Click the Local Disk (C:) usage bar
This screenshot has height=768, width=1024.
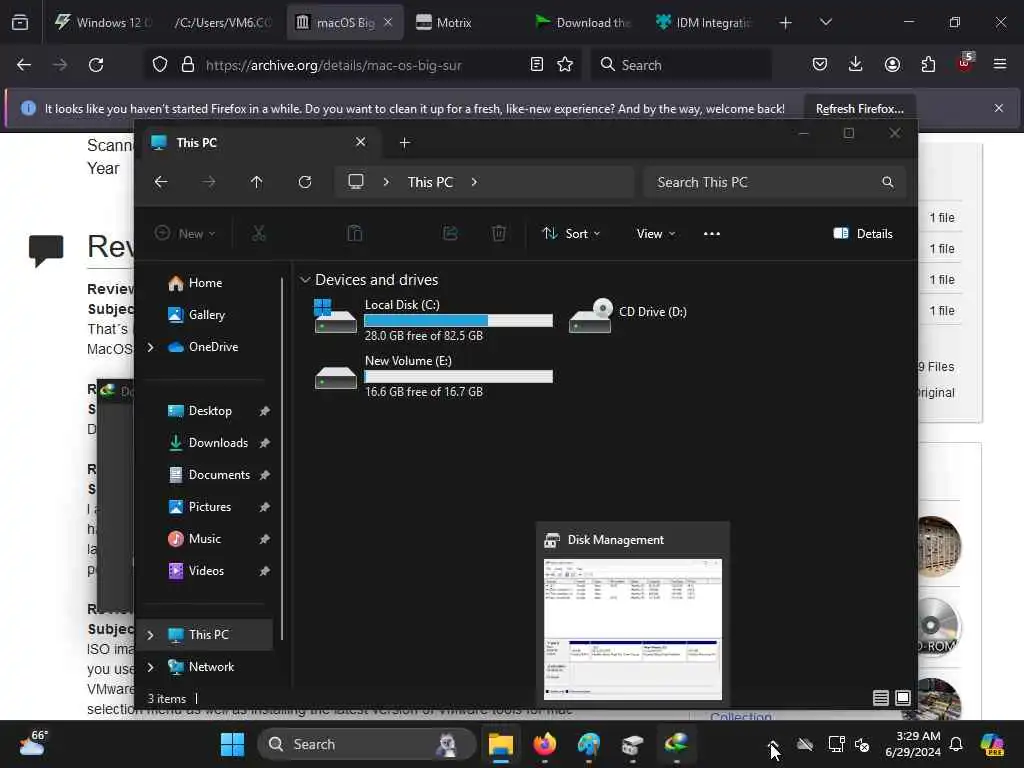click(x=458, y=320)
